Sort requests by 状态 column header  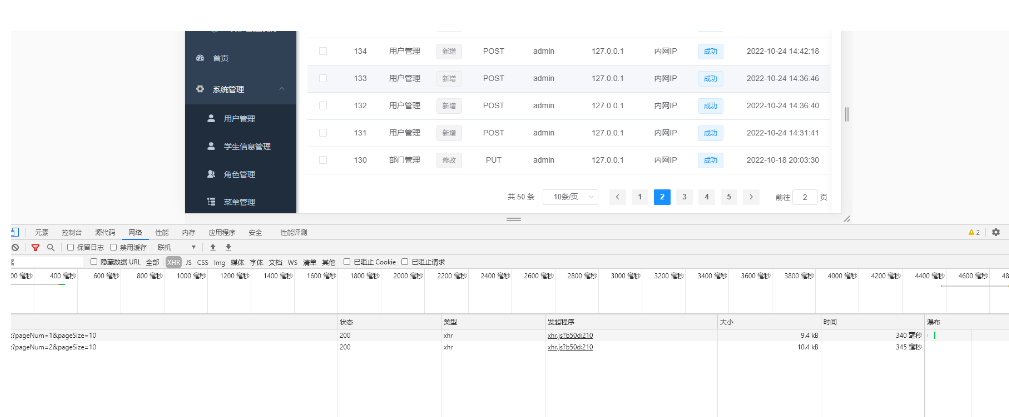[x=389, y=321]
